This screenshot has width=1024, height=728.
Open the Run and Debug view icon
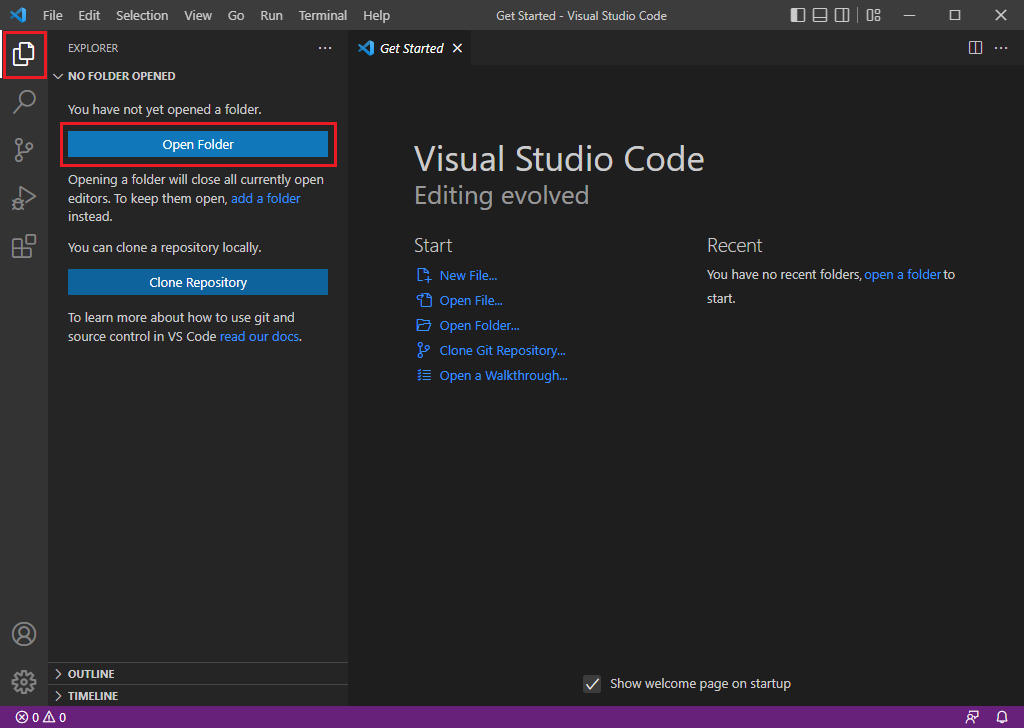tap(24, 198)
